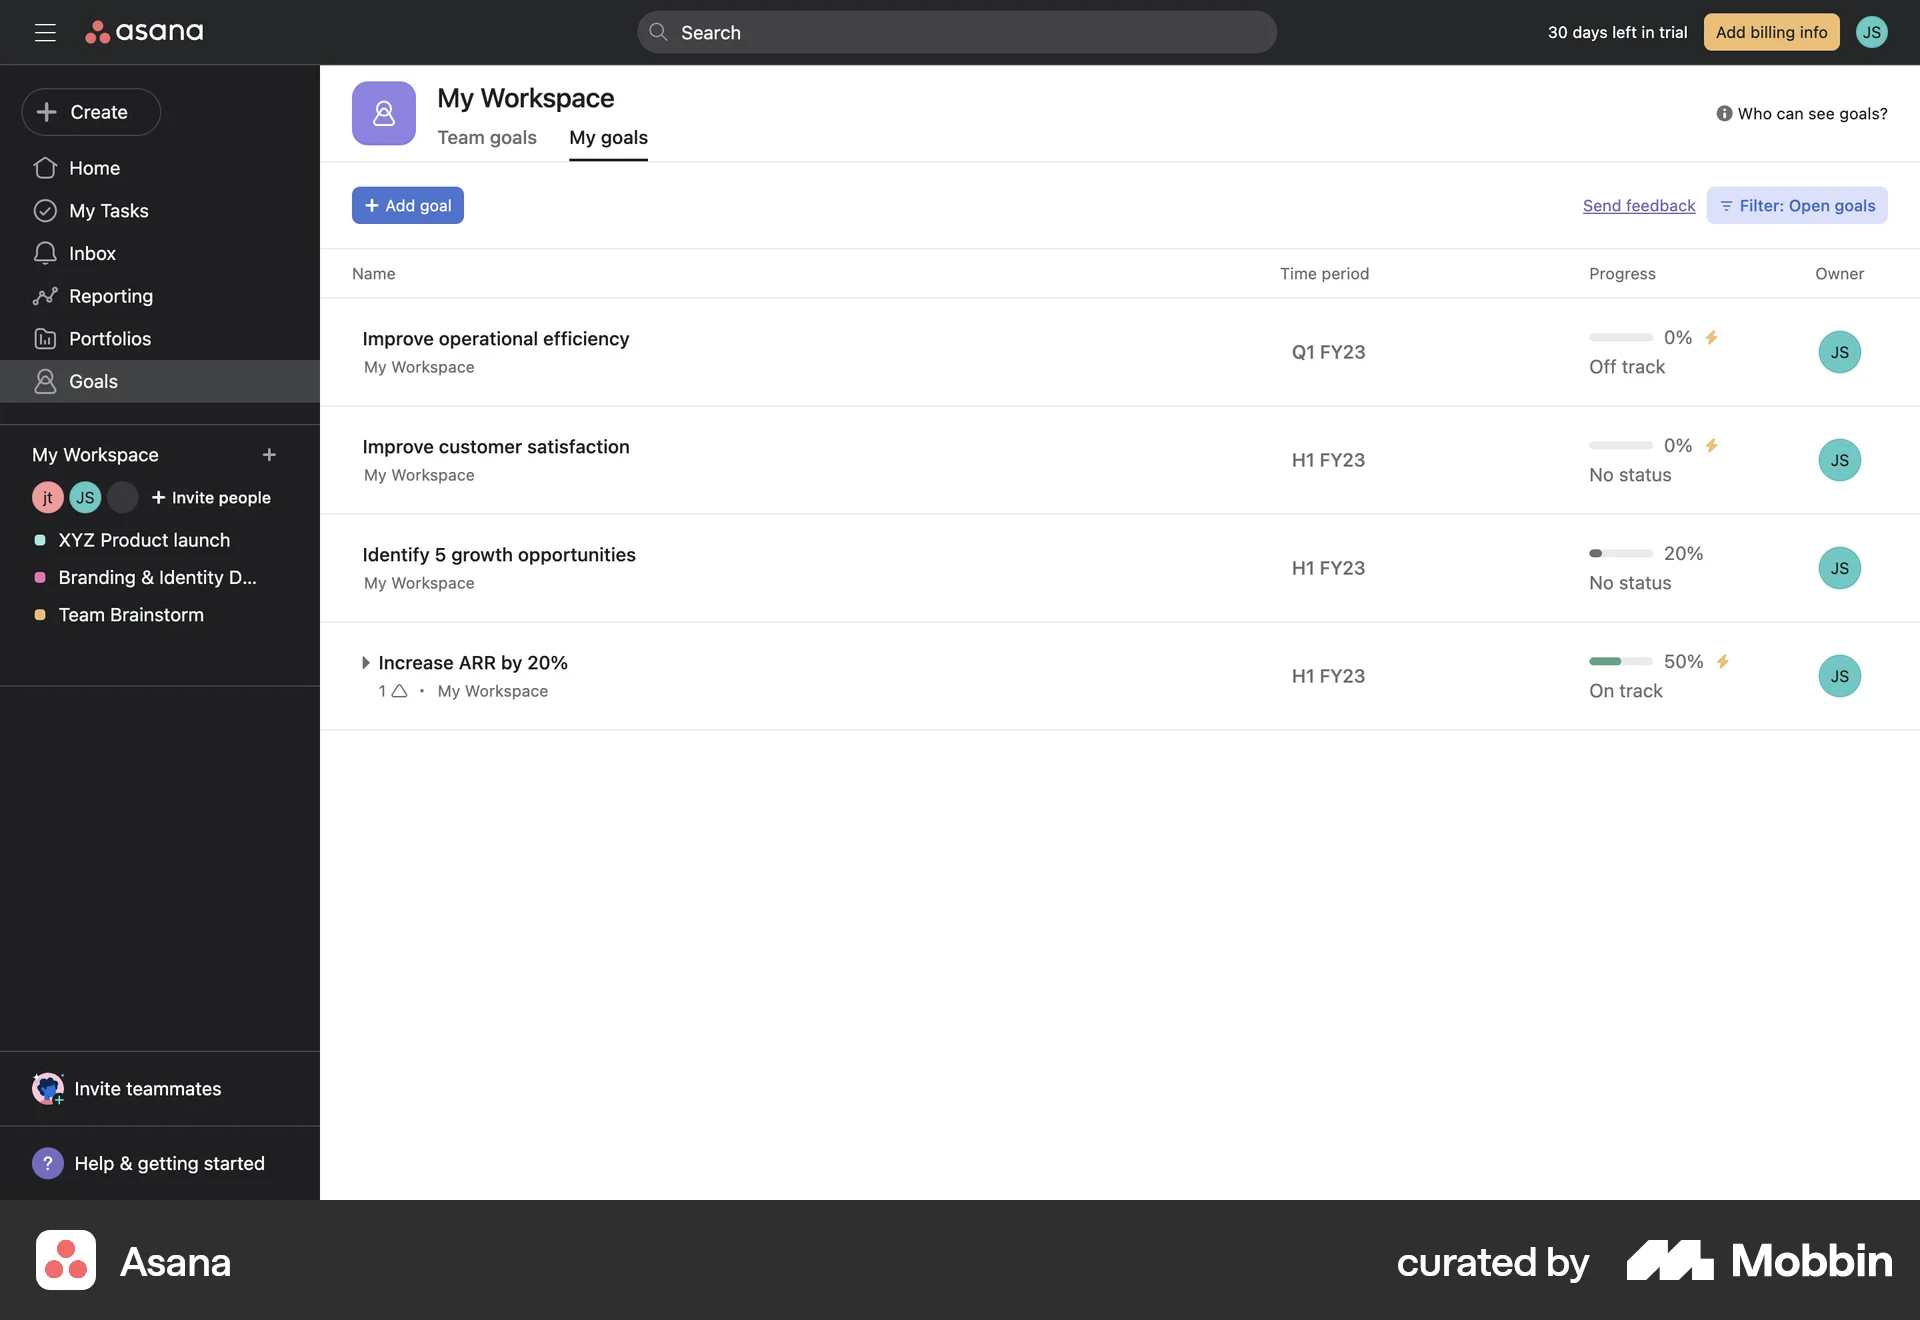Open My Tasks from the sidebar
The image size is (1920, 1320).
point(109,211)
